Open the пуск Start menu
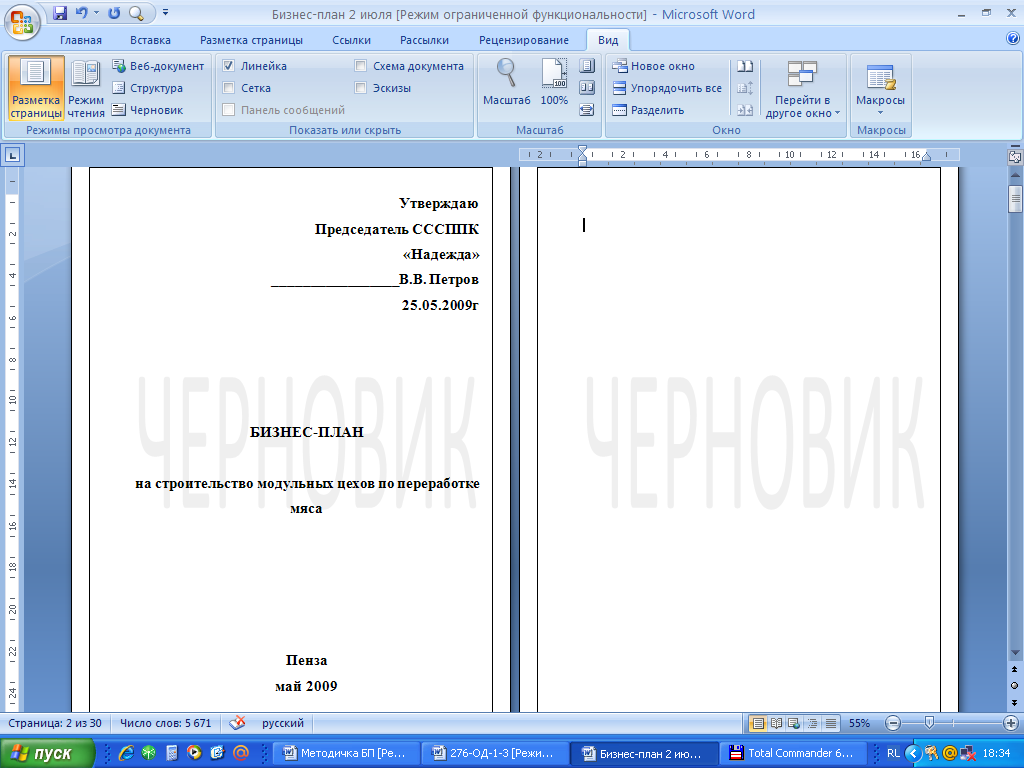The width and height of the screenshot is (1024, 768). tap(47, 753)
